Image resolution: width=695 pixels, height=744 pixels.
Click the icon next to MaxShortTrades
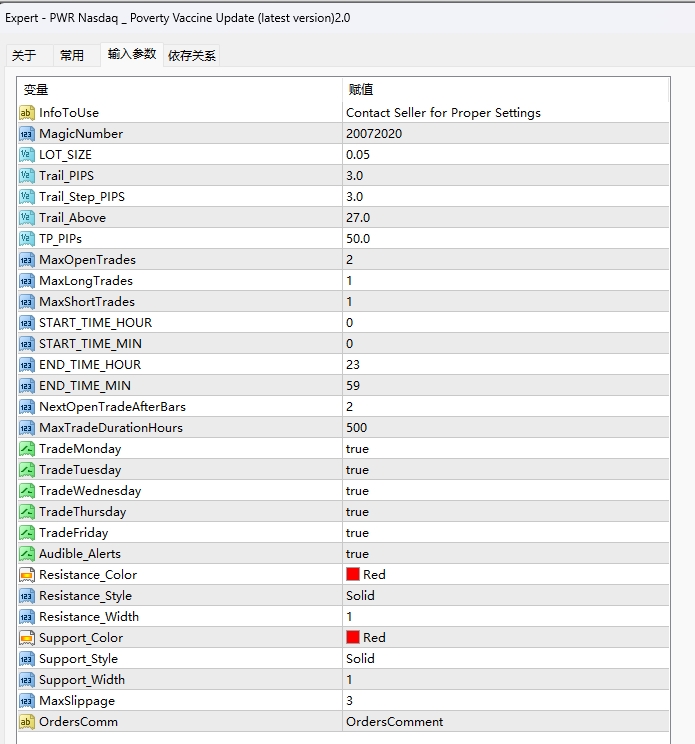(x=27, y=302)
